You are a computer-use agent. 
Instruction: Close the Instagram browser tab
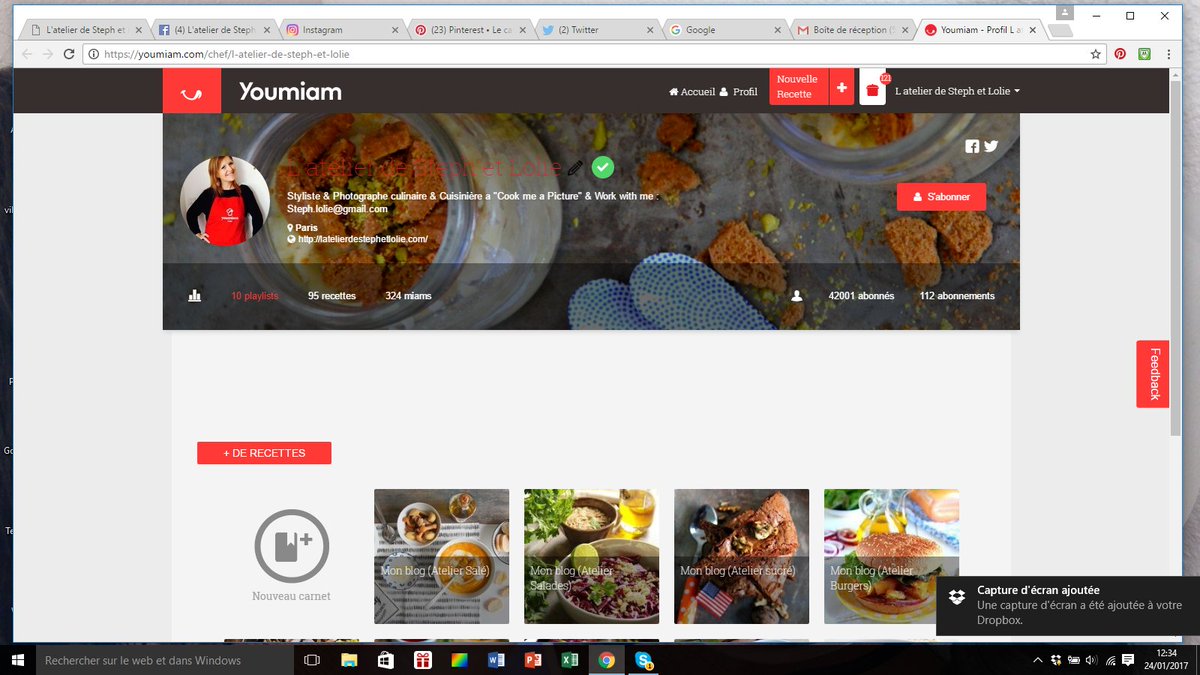coord(395,30)
